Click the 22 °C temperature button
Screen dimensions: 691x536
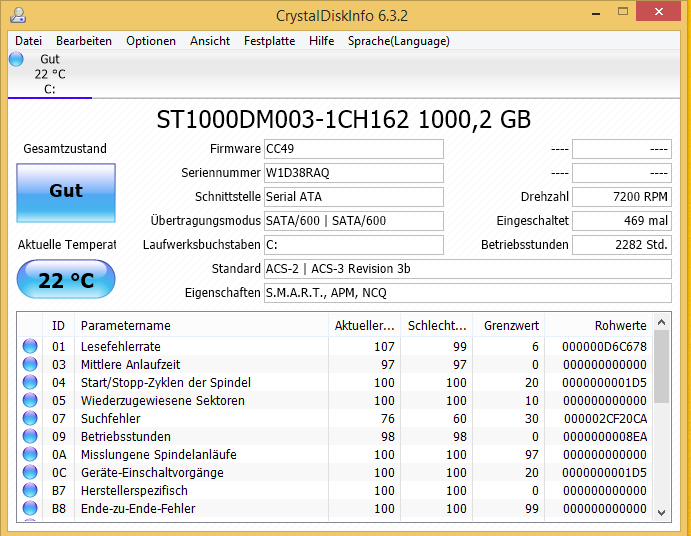[66, 279]
